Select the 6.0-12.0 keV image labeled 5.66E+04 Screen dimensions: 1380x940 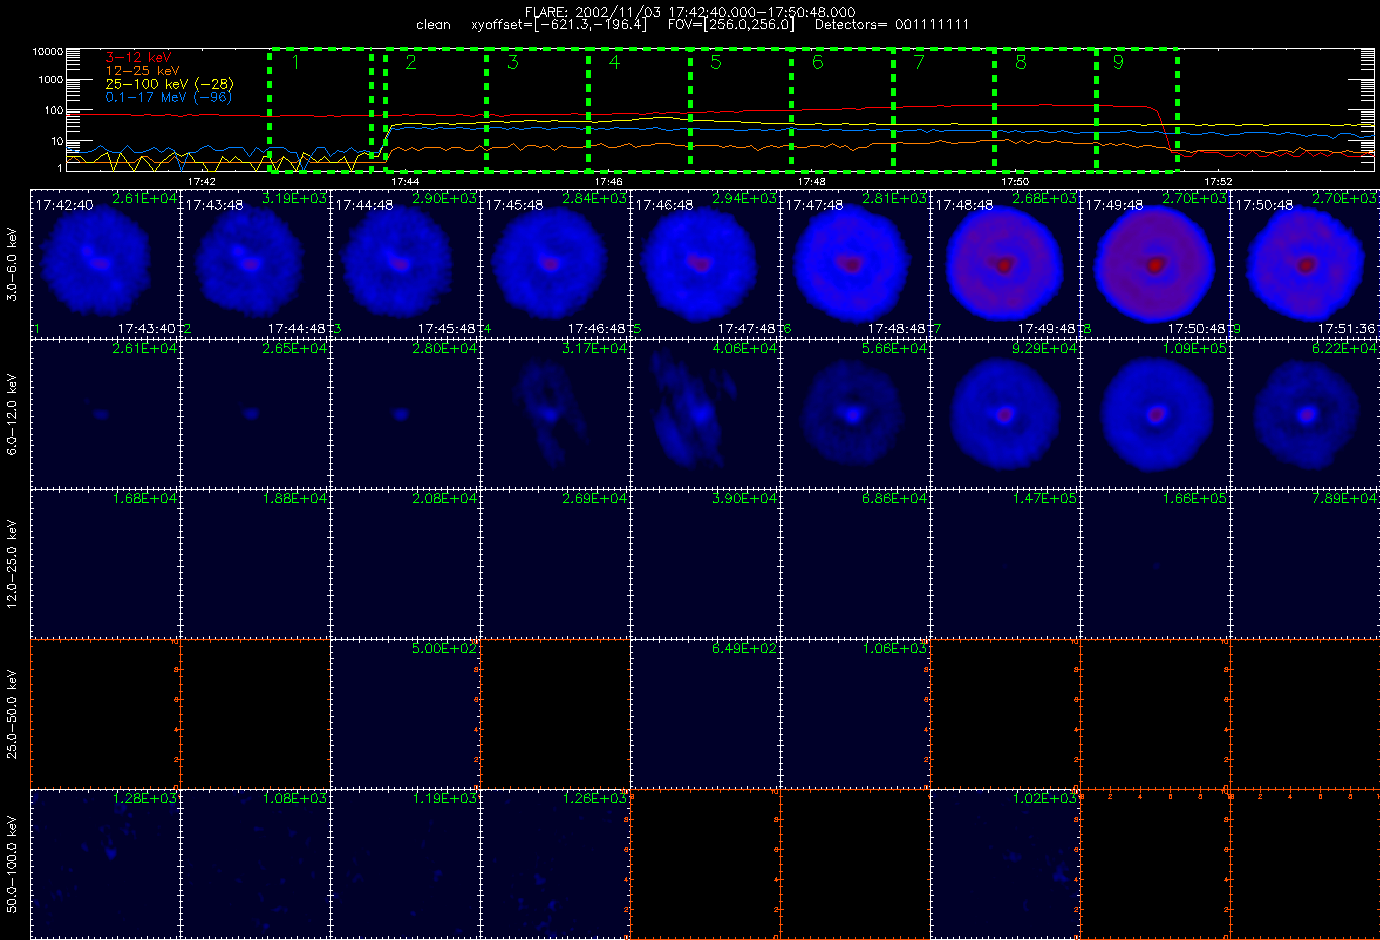coord(855,414)
